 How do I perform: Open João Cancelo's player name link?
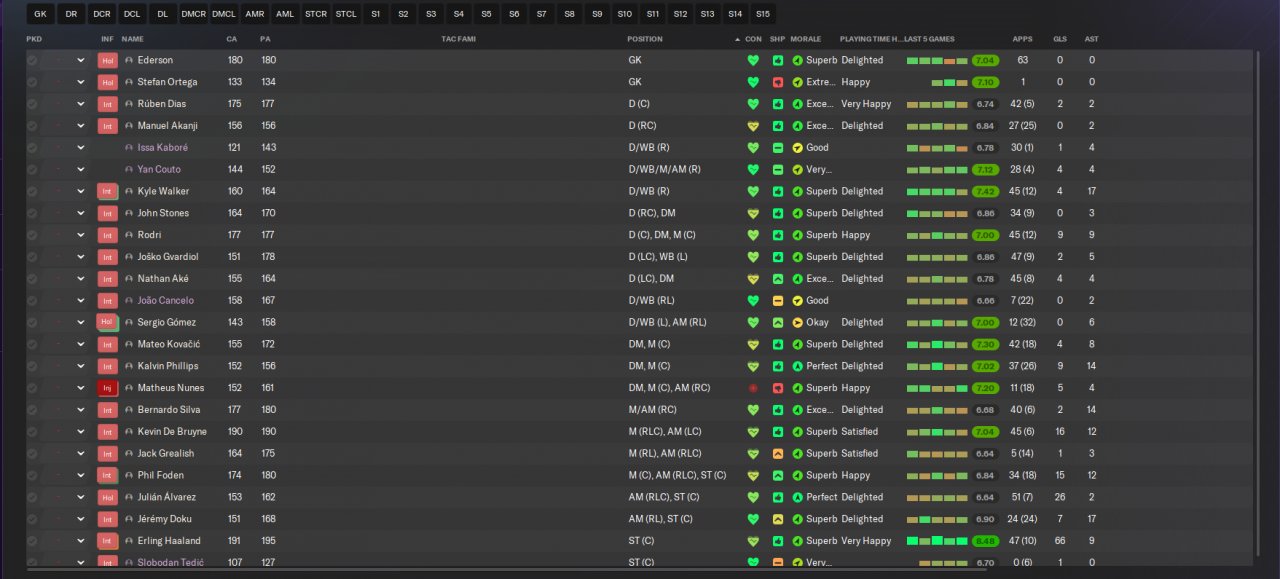click(166, 300)
